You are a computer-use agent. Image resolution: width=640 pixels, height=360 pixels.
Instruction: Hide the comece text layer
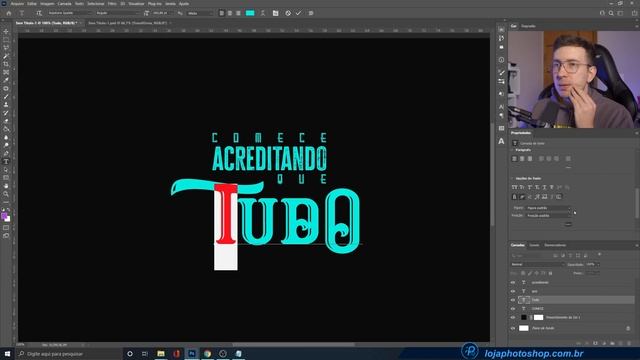tap(513, 309)
